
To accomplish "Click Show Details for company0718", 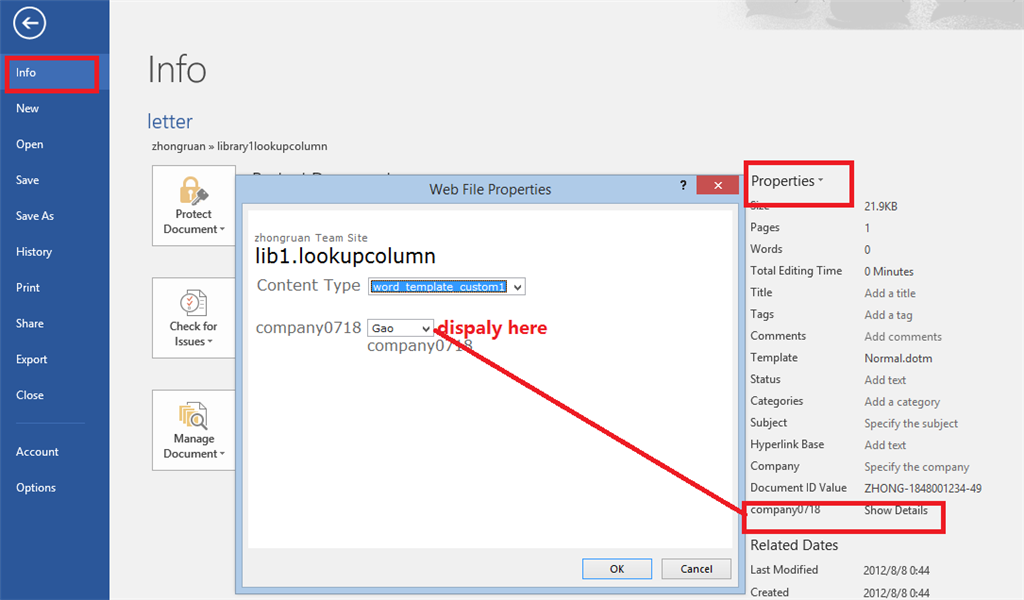I will [x=896, y=511].
